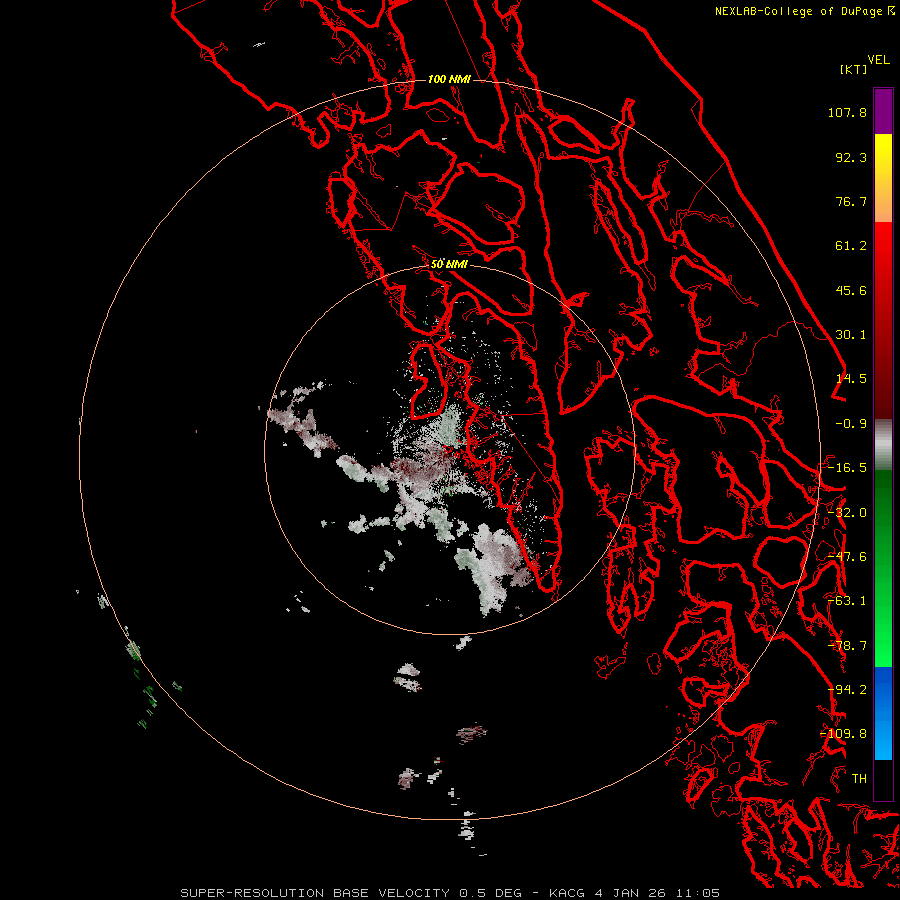Click the -109.8 scale value
The image size is (900, 900).
844,734
